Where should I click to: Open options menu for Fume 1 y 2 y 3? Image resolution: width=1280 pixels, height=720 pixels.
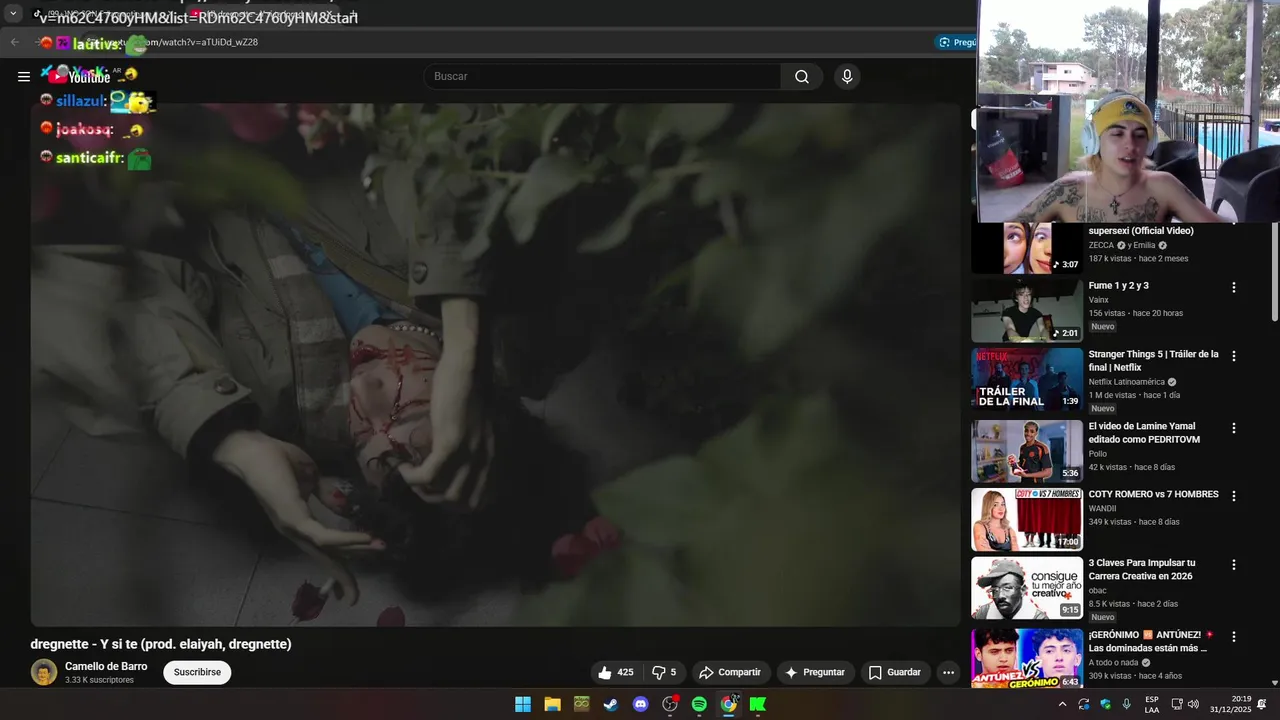(1234, 287)
